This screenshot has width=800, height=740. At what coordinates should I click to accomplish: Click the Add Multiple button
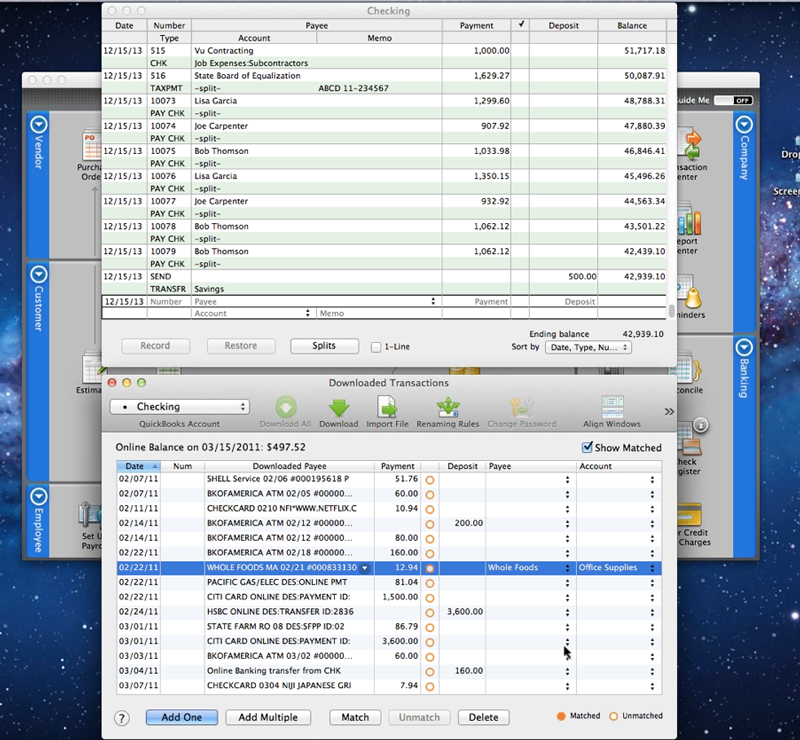point(268,717)
